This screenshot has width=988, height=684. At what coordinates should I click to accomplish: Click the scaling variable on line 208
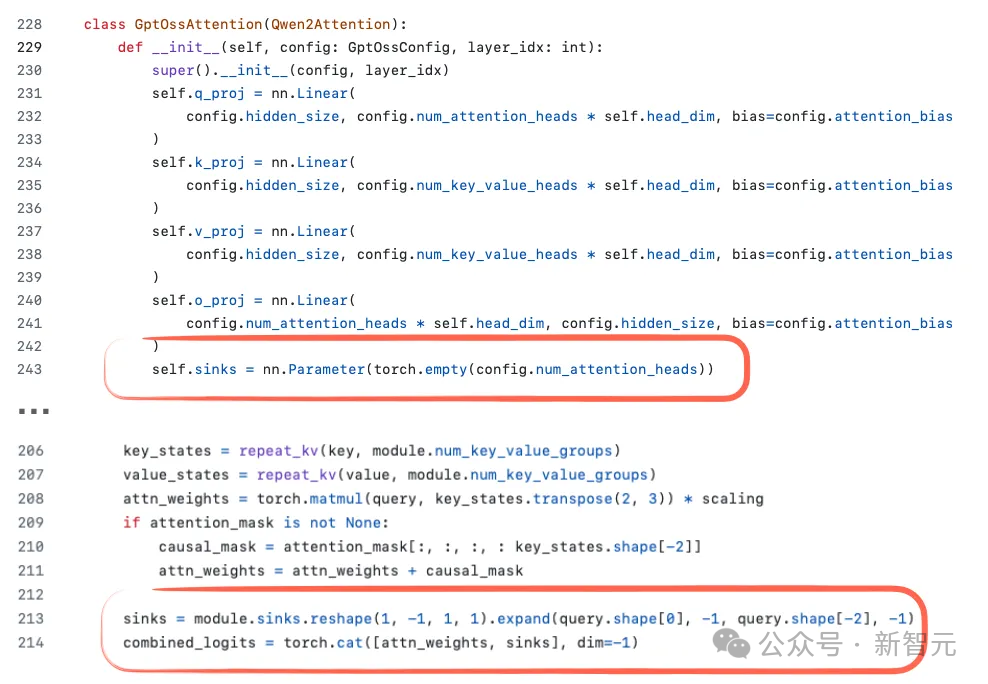coord(732,499)
